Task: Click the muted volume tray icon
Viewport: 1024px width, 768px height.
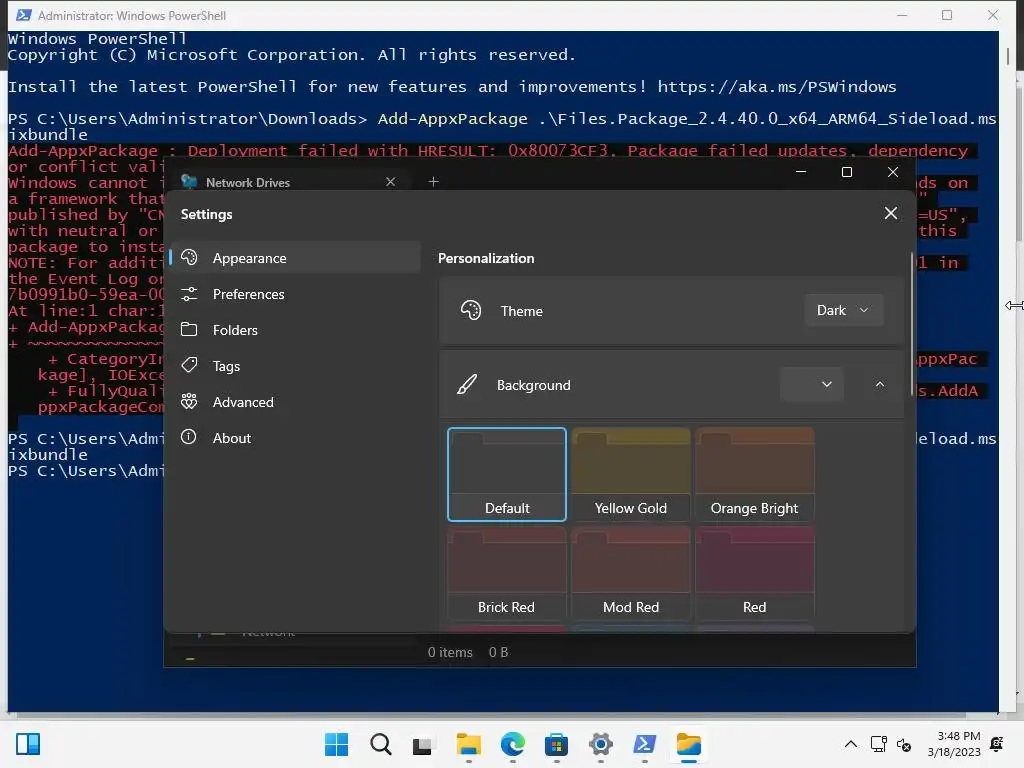Action: (x=904, y=744)
